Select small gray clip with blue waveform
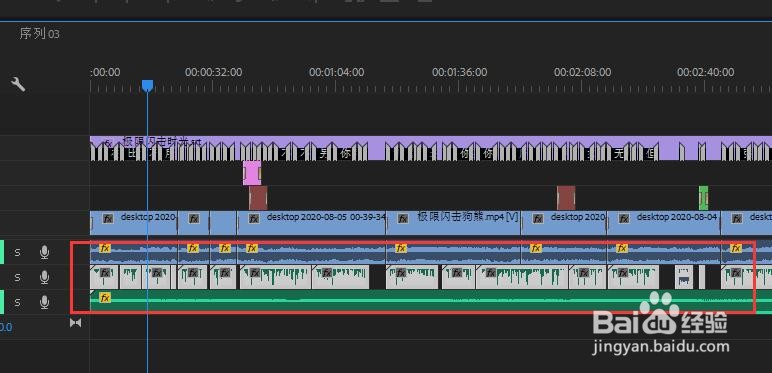Screen dimensions: 772x373 tap(684, 278)
